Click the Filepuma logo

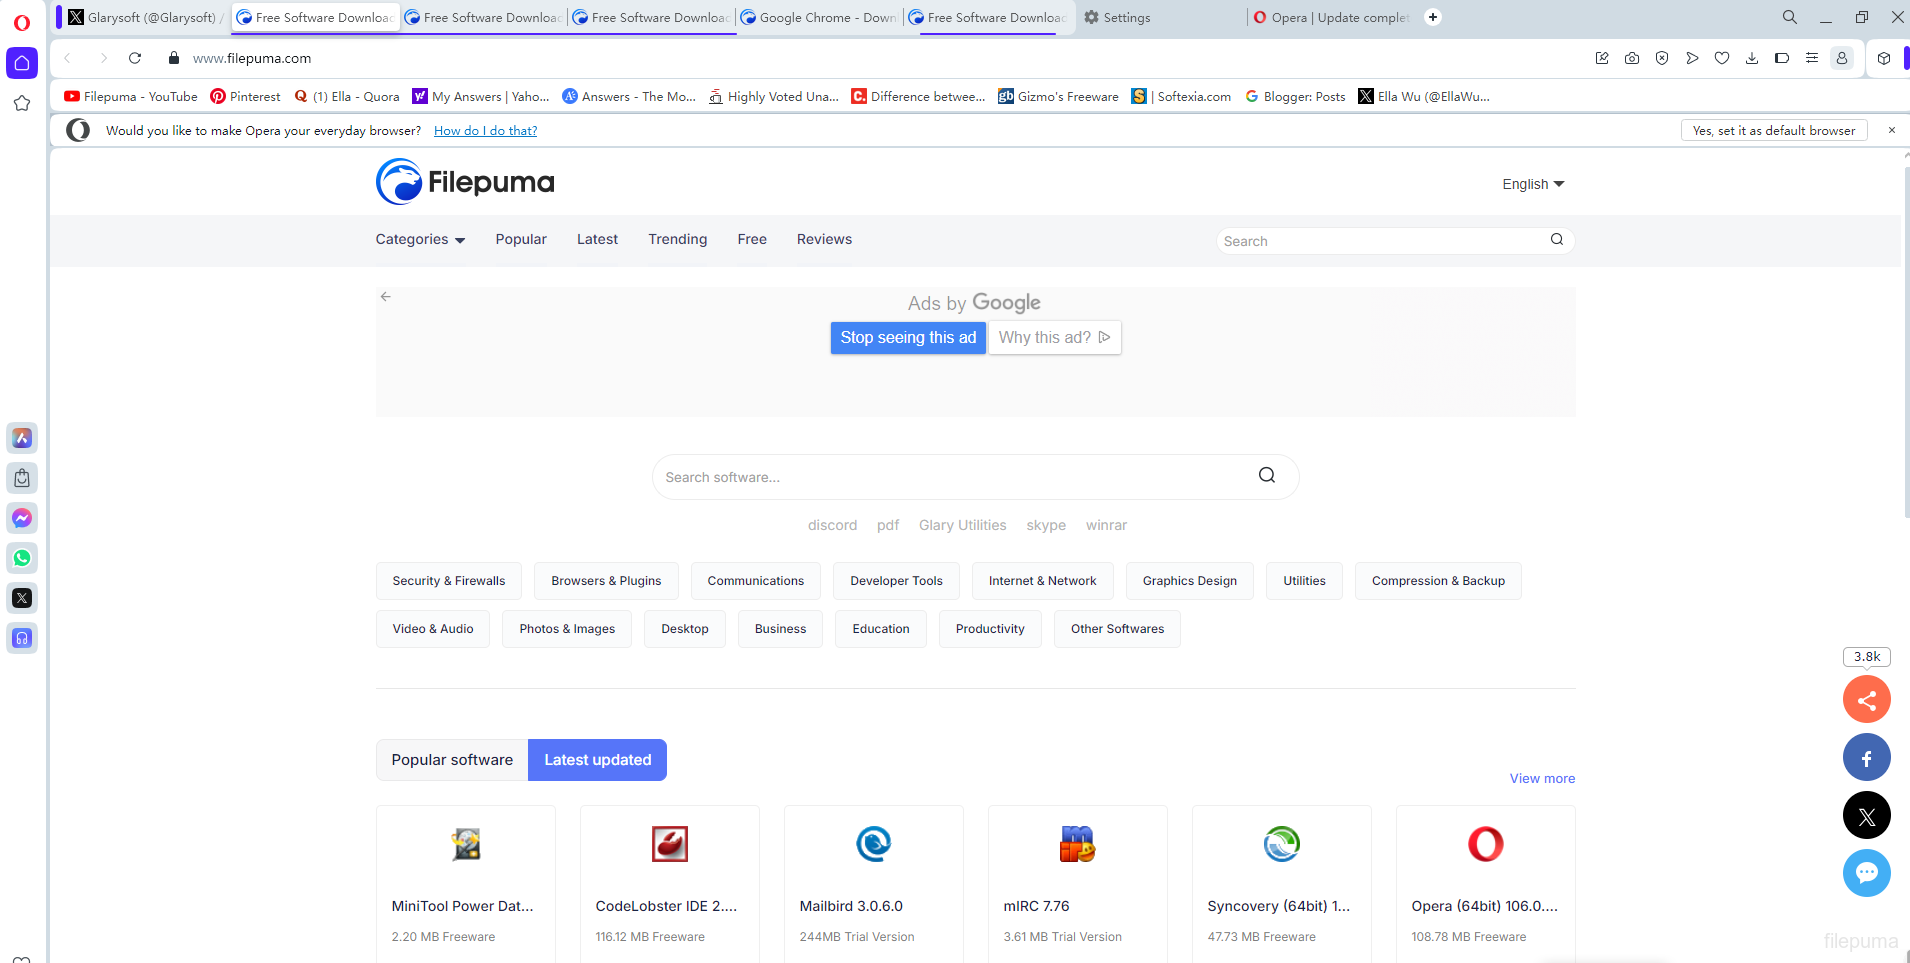point(465,182)
